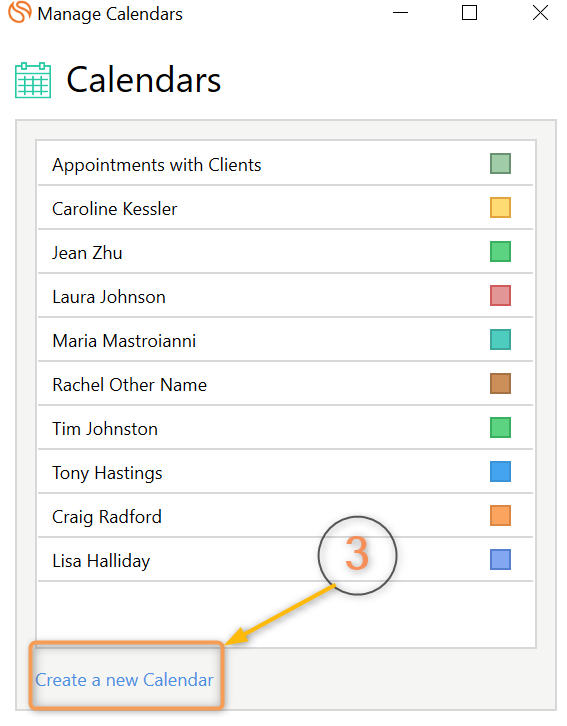Click the green calendar icon beside Calendars heading
The image size is (567, 726).
33,80
